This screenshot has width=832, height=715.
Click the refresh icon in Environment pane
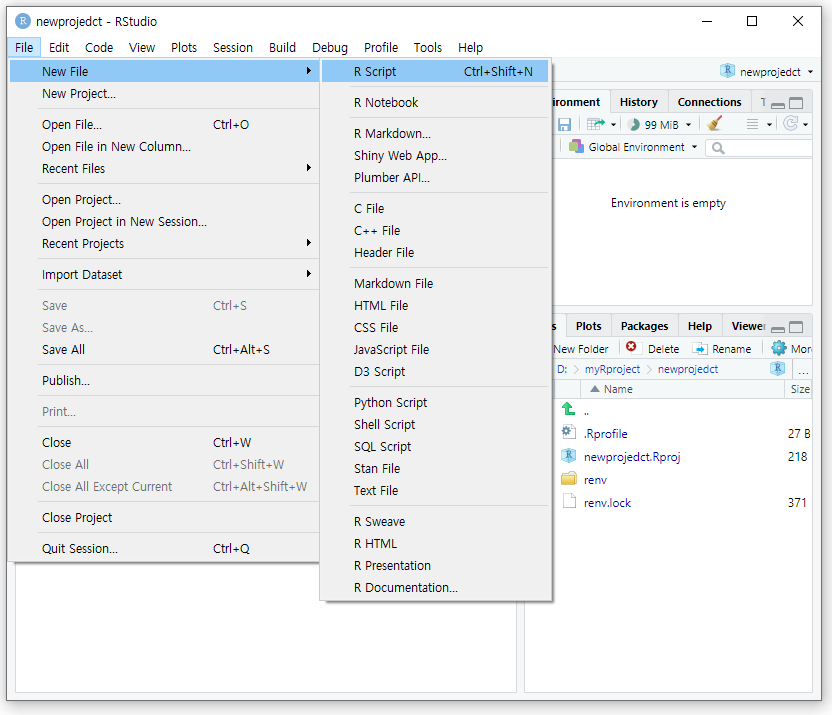(x=791, y=124)
